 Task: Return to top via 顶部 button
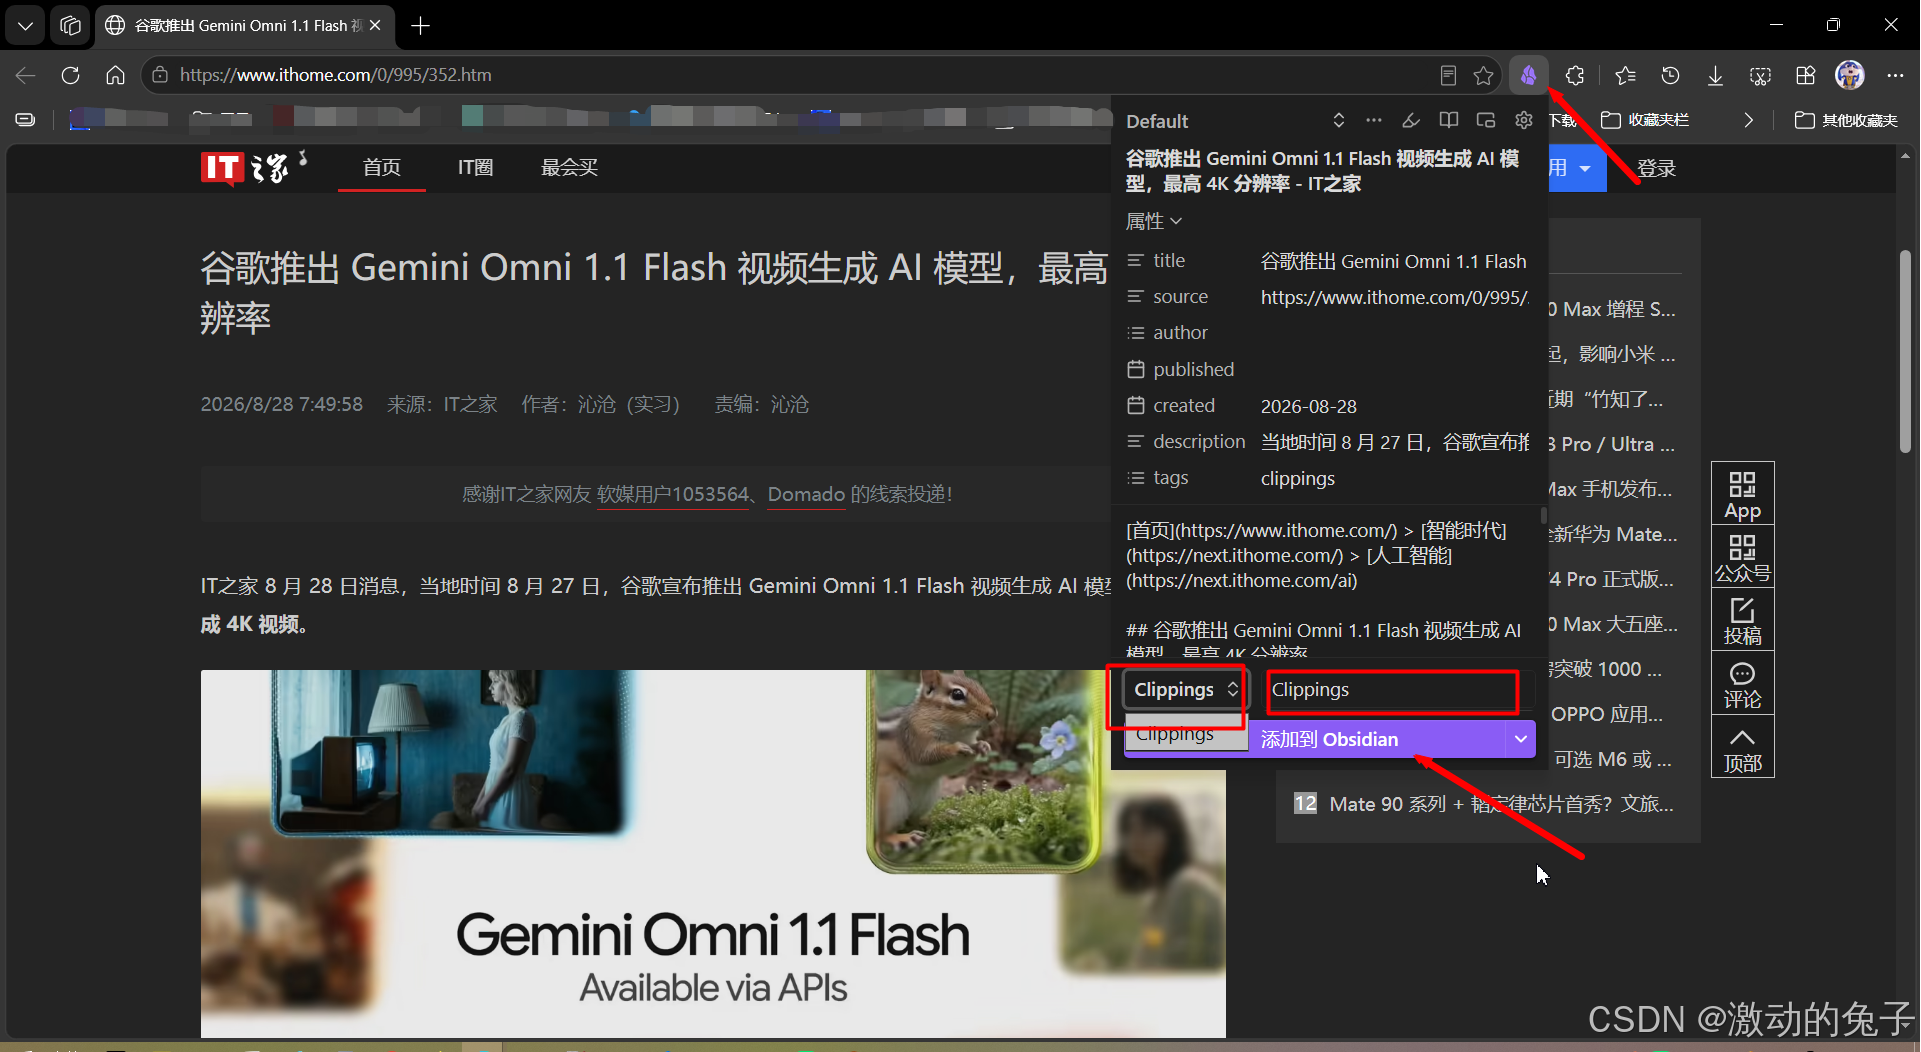1742,747
